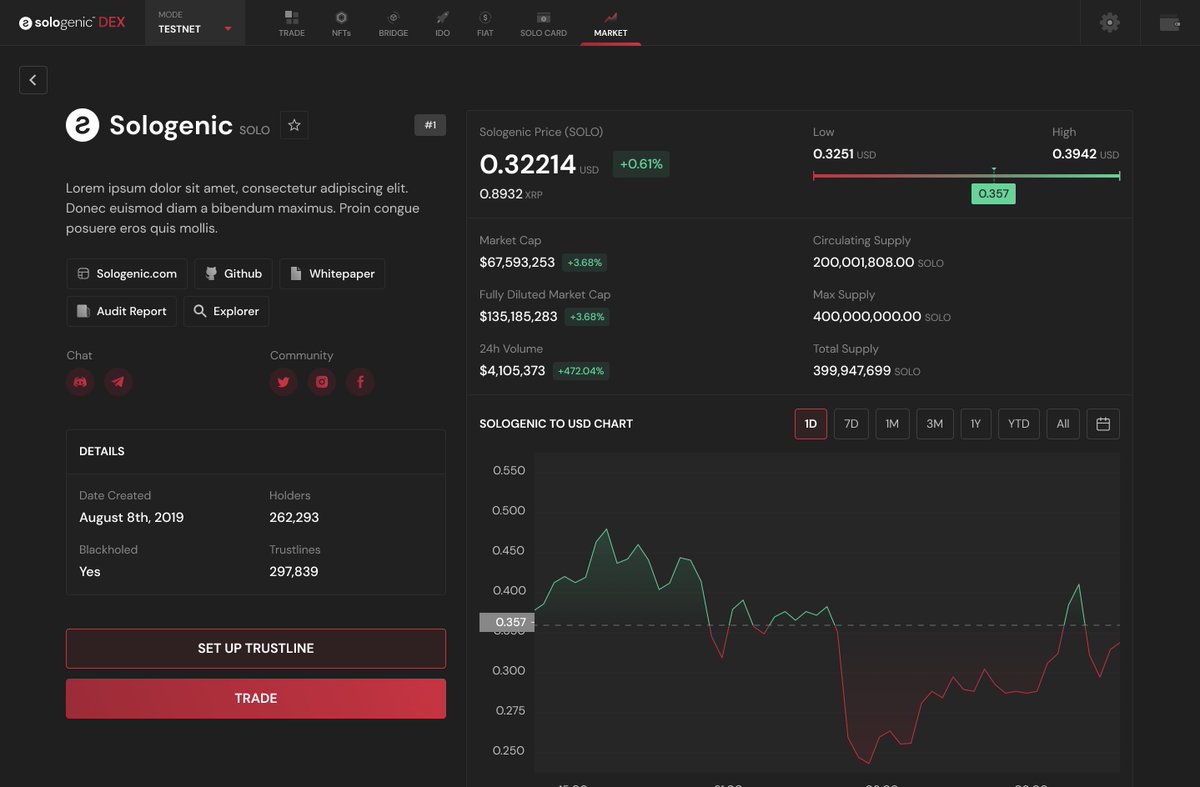Screen dimensions: 1200x787
Task: Open the Facebook community icon
Action: [360, 381]
